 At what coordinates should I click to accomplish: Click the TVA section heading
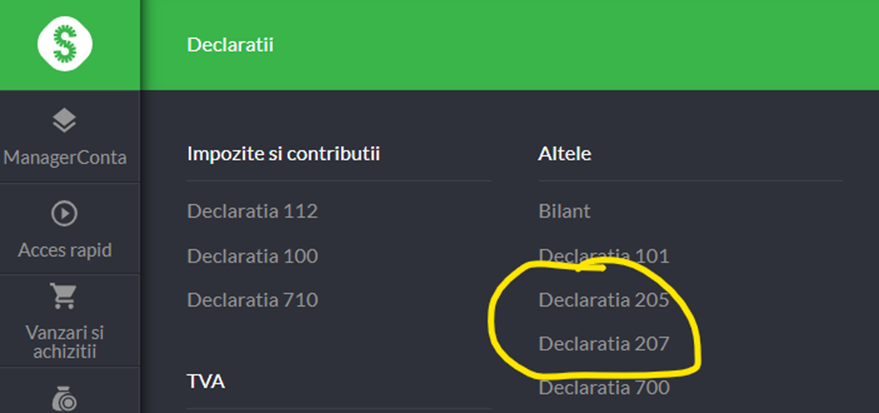point(206,382)
